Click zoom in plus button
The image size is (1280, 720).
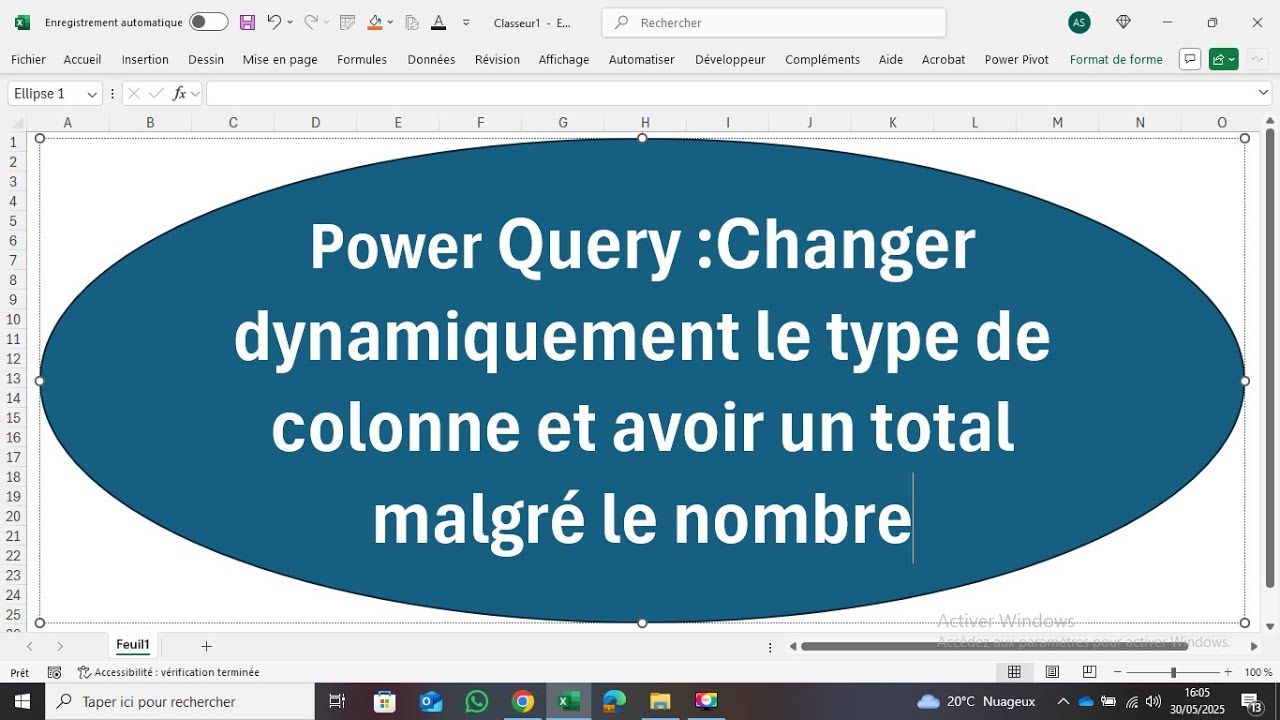tap(1228, 672)
